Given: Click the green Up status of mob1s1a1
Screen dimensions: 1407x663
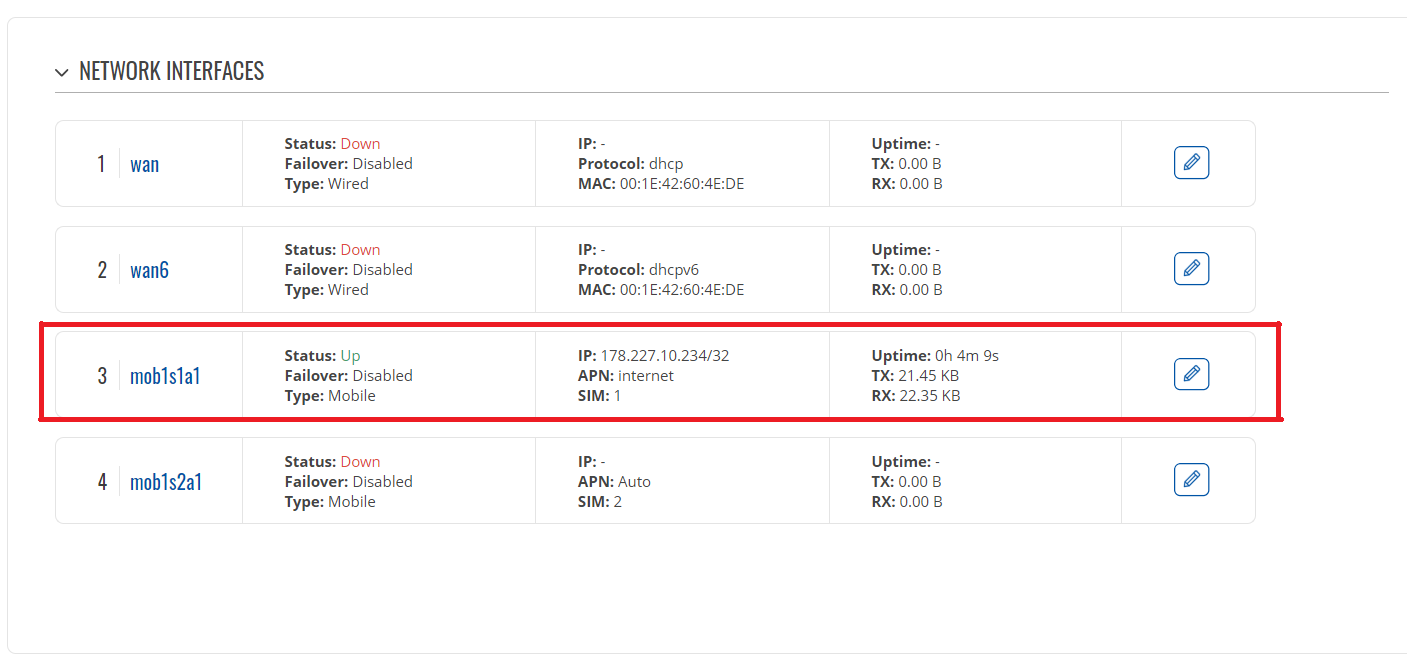Looking at the screenshot, I should [x=350, y=356].
